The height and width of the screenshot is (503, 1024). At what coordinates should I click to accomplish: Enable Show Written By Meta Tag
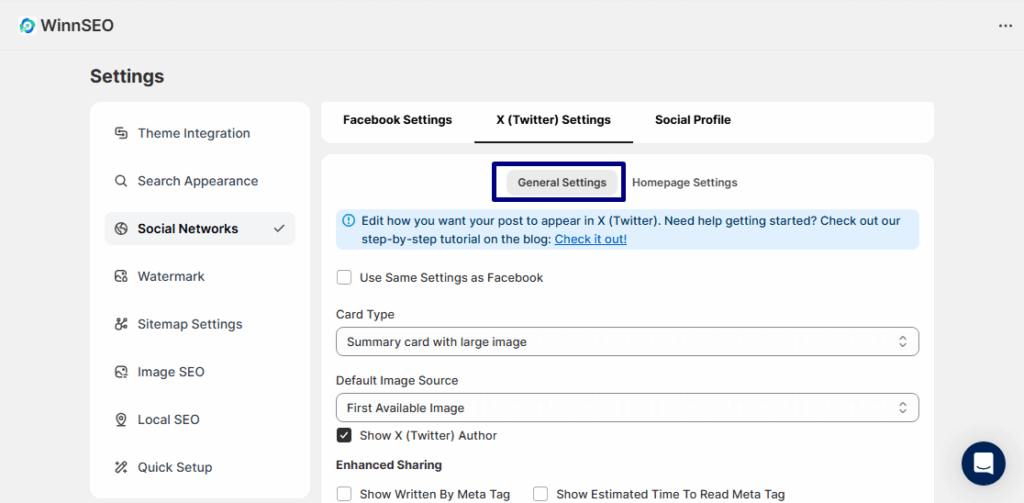(344, 494)
